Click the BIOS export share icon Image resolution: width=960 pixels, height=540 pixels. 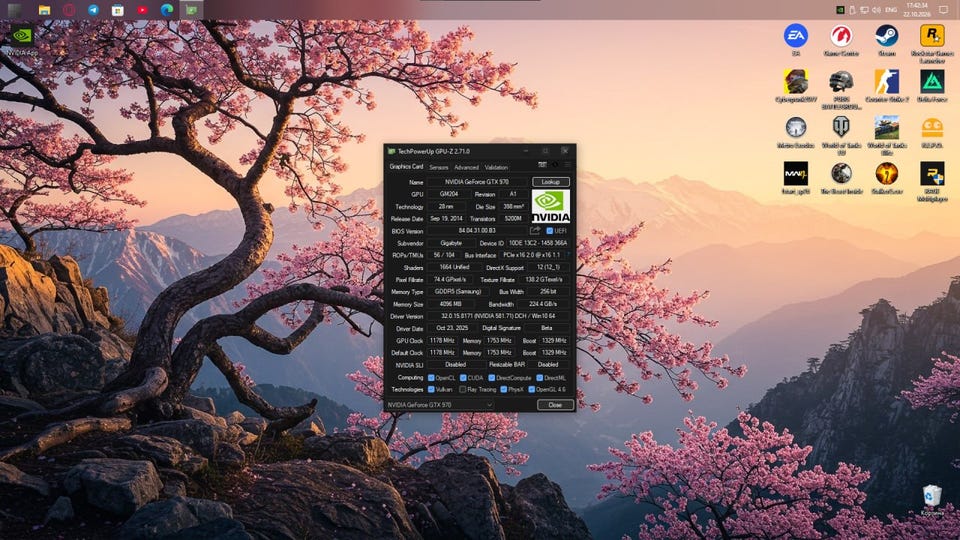pyautogui.click(x=534, y=231)
